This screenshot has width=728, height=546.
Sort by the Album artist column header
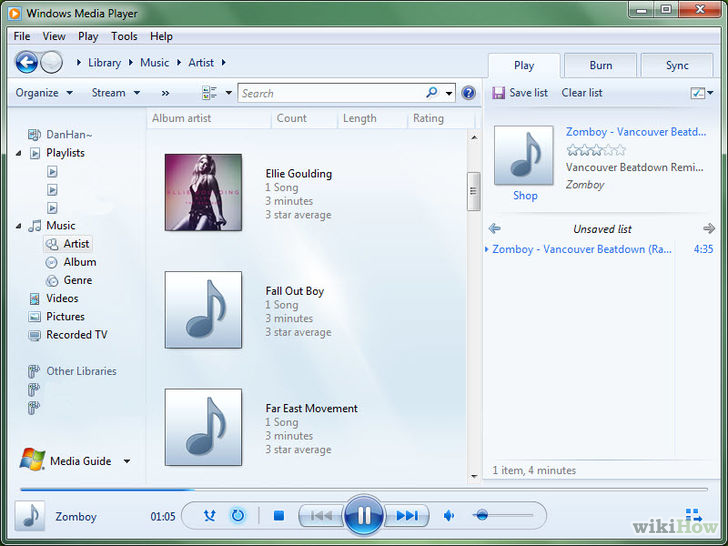click(181, 118)
